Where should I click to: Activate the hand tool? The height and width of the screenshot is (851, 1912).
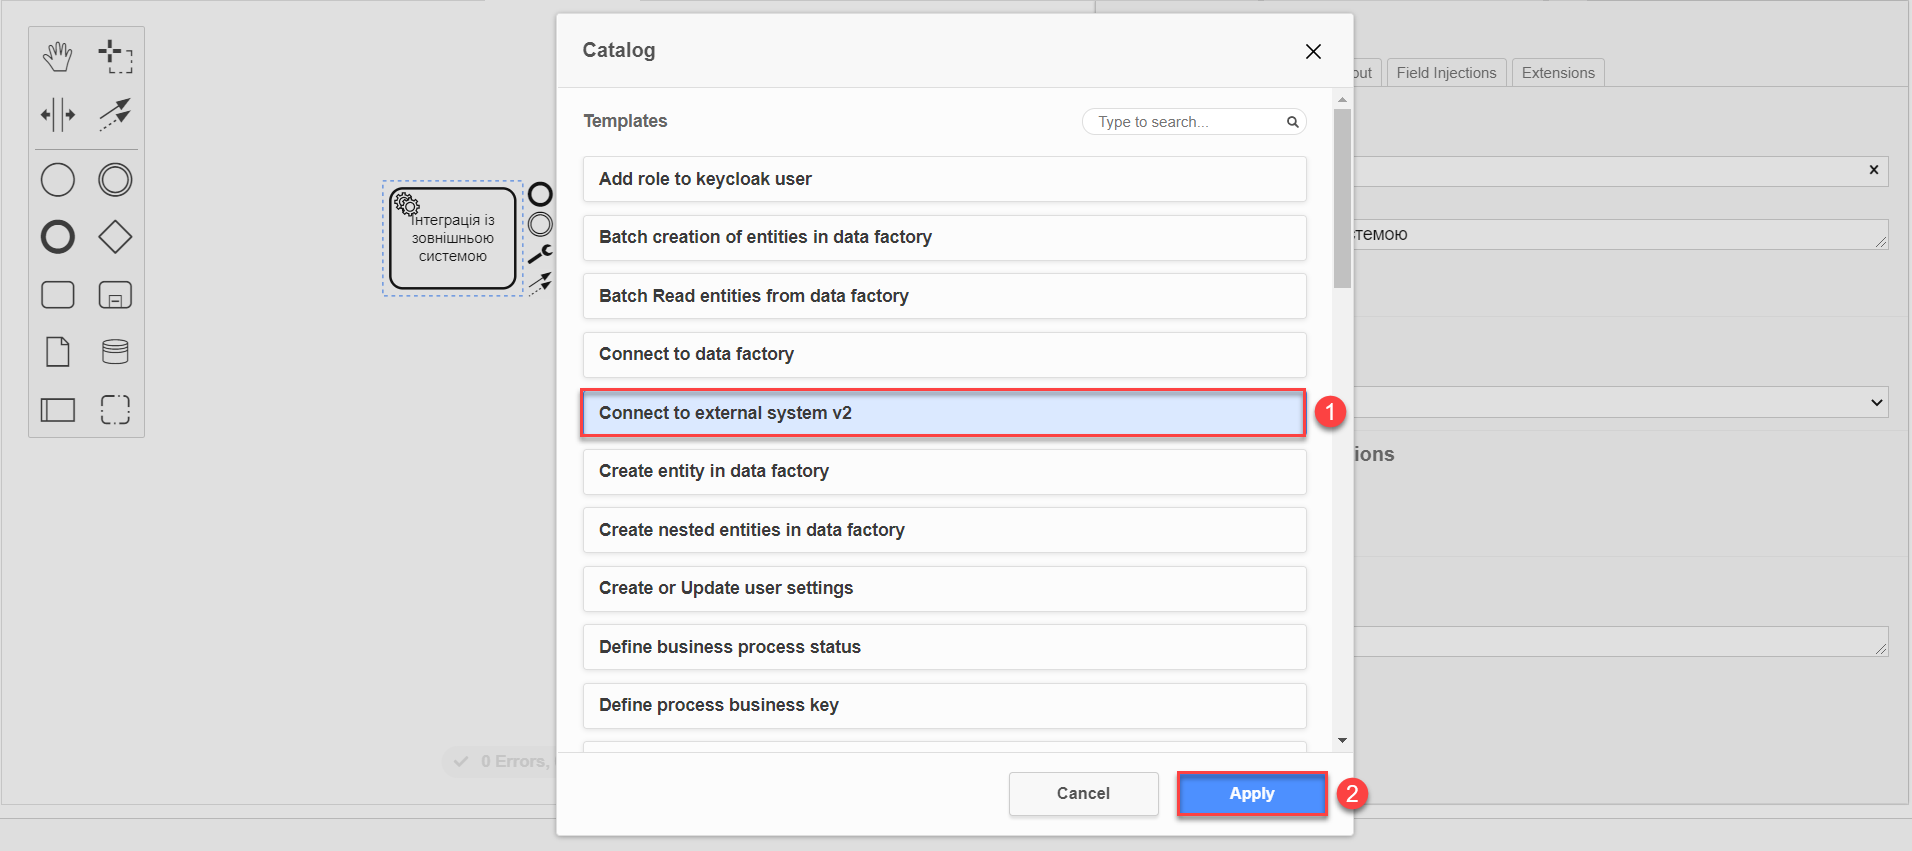pyautogui.click(x=58, y=57)
